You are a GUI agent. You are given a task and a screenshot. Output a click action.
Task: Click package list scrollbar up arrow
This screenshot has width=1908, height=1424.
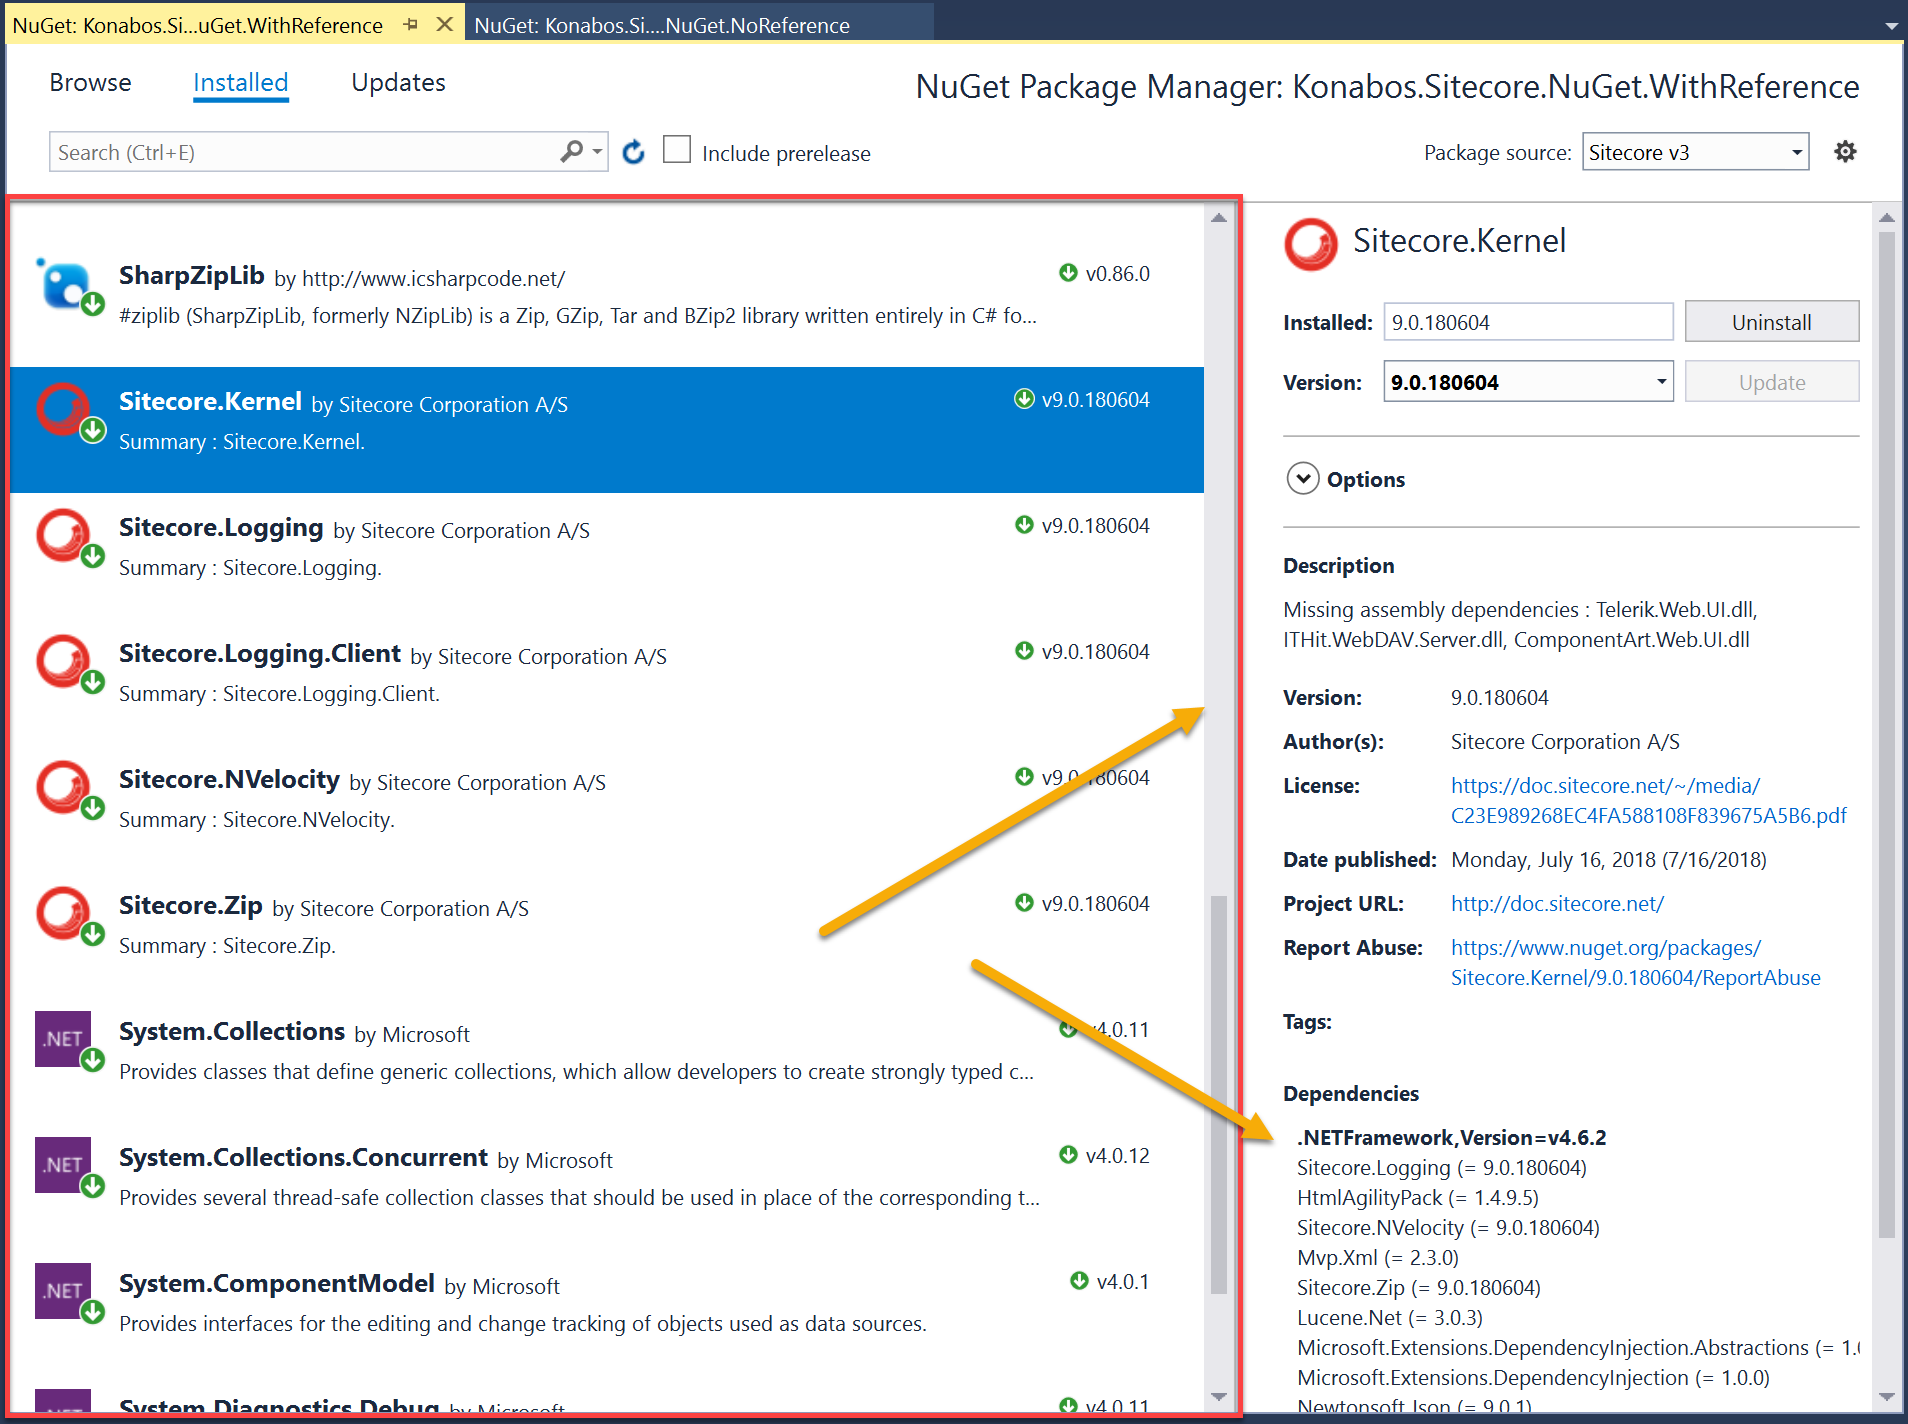(1218, 217)
